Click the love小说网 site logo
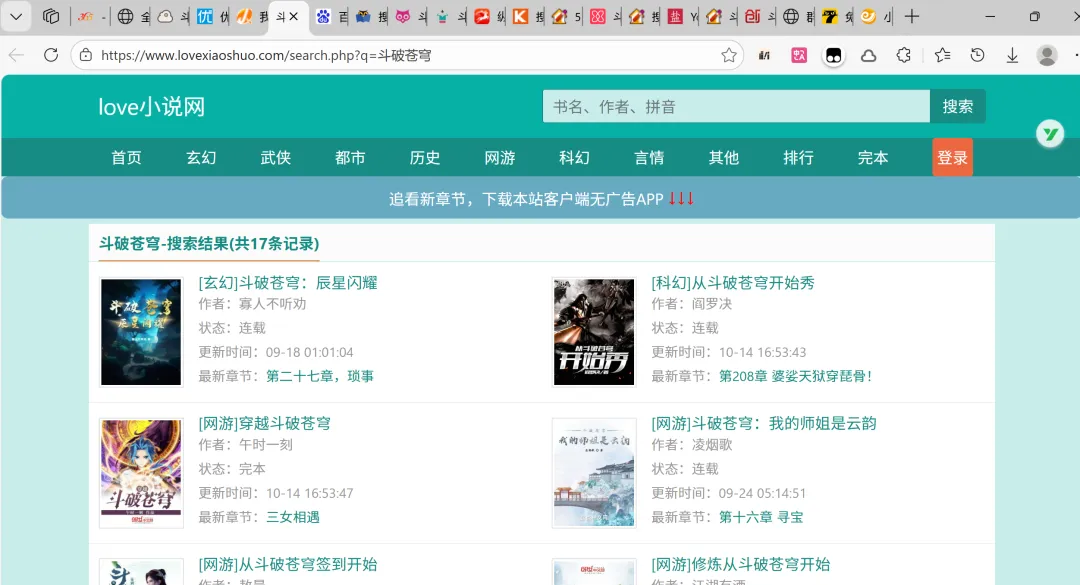Image resolution: width=1080 pixels, height=585 pixels. 152,107
